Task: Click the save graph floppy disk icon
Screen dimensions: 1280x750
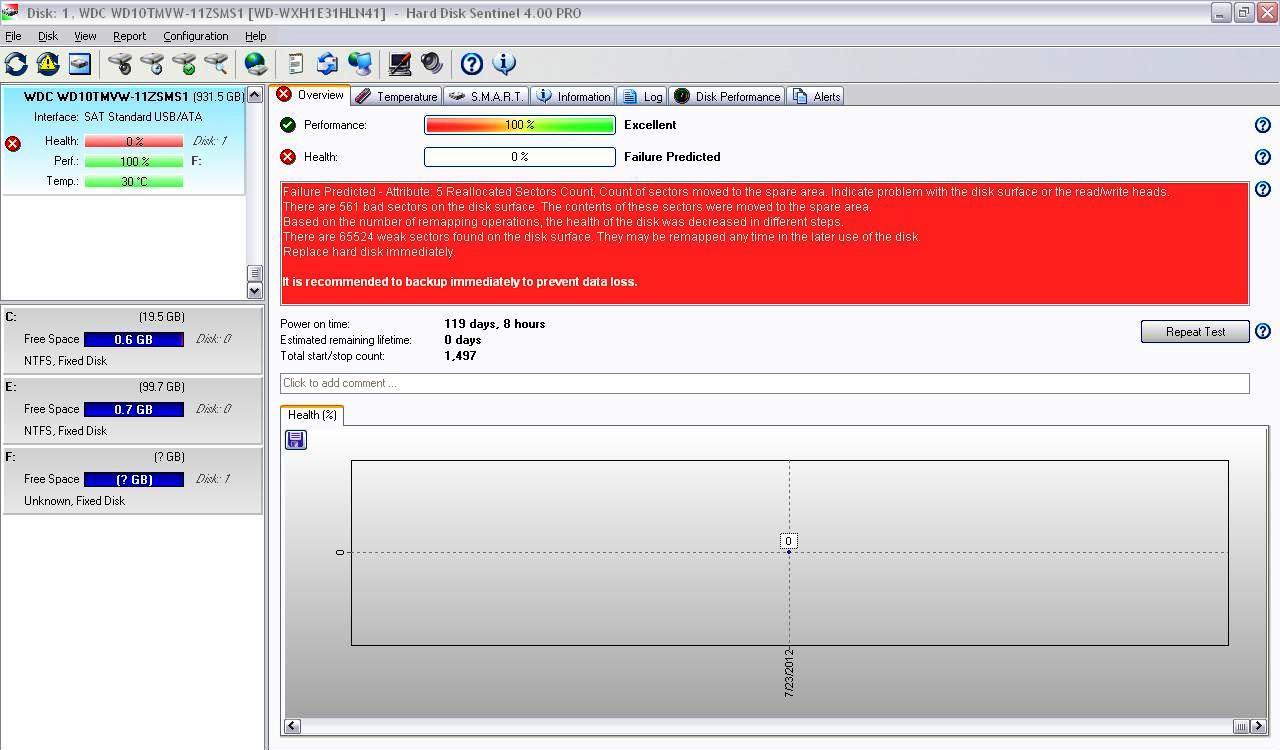Action: 296,440
